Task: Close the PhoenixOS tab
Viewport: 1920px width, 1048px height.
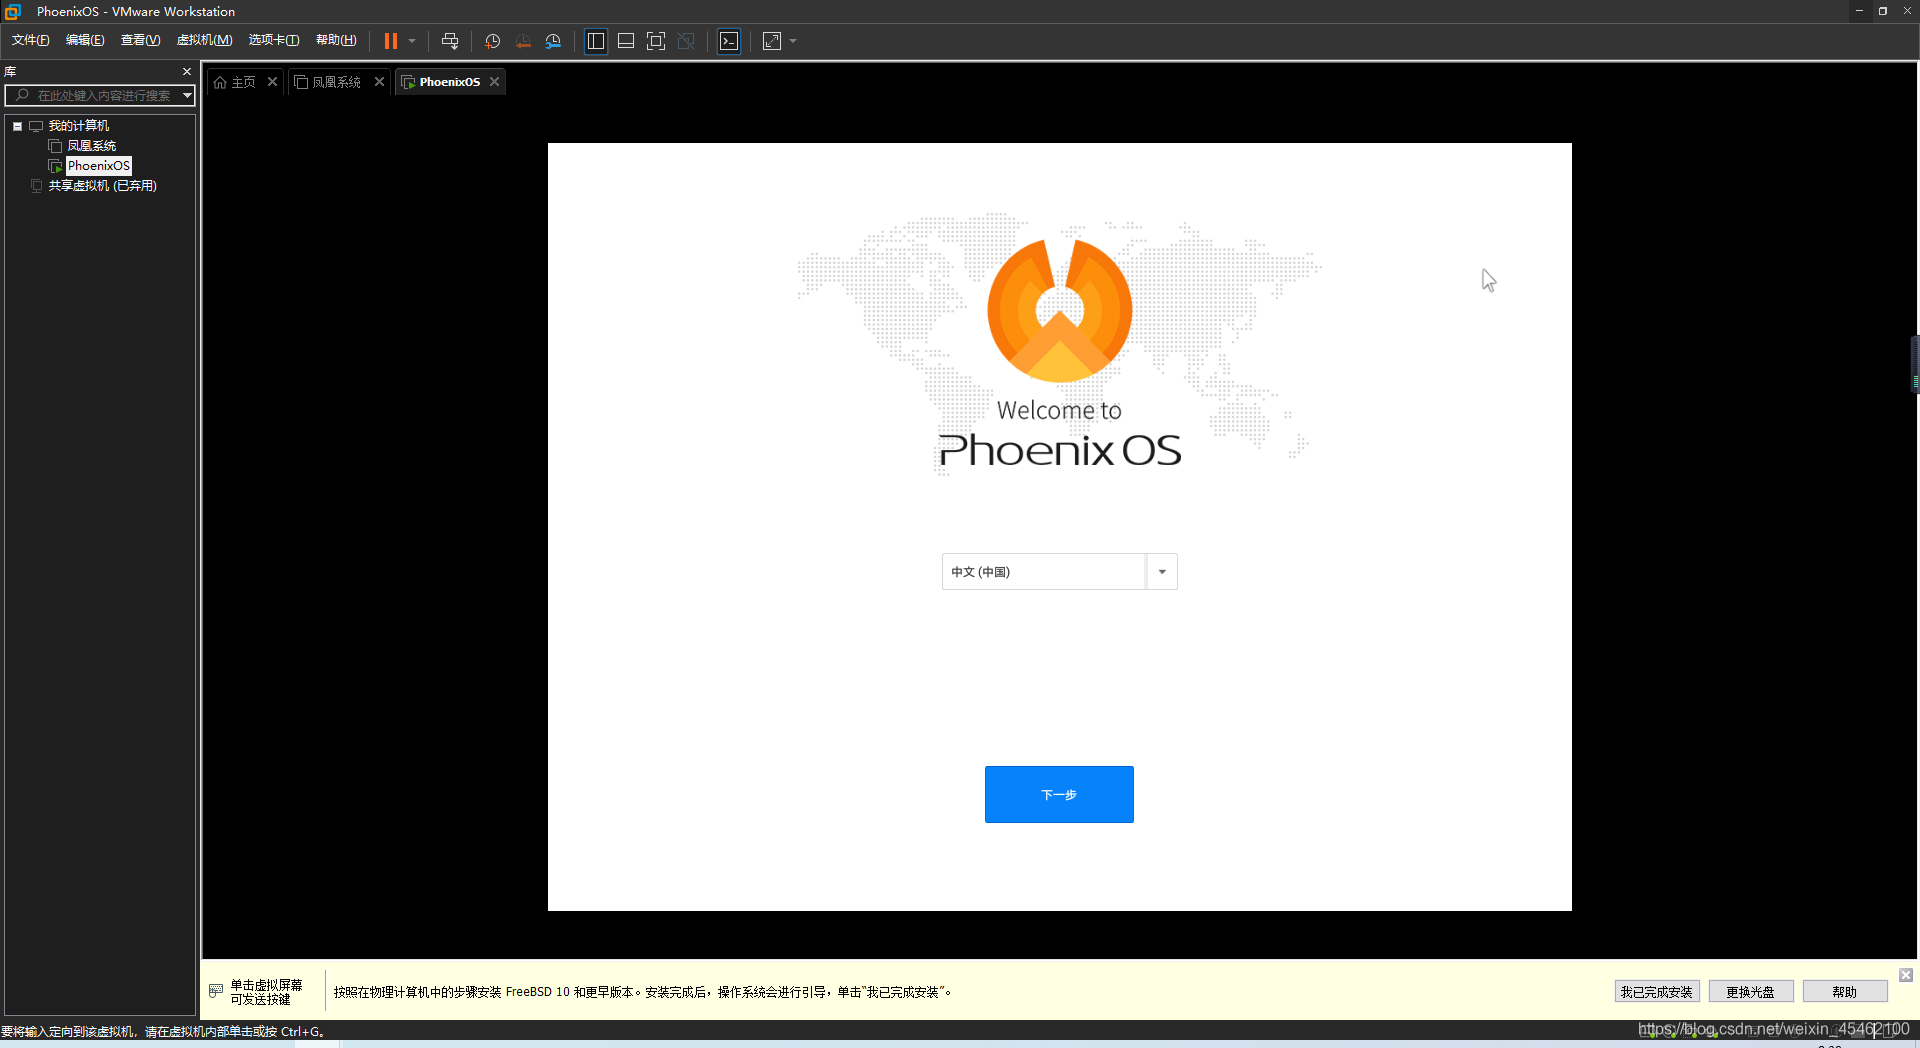Action: (x=494, y=82)
